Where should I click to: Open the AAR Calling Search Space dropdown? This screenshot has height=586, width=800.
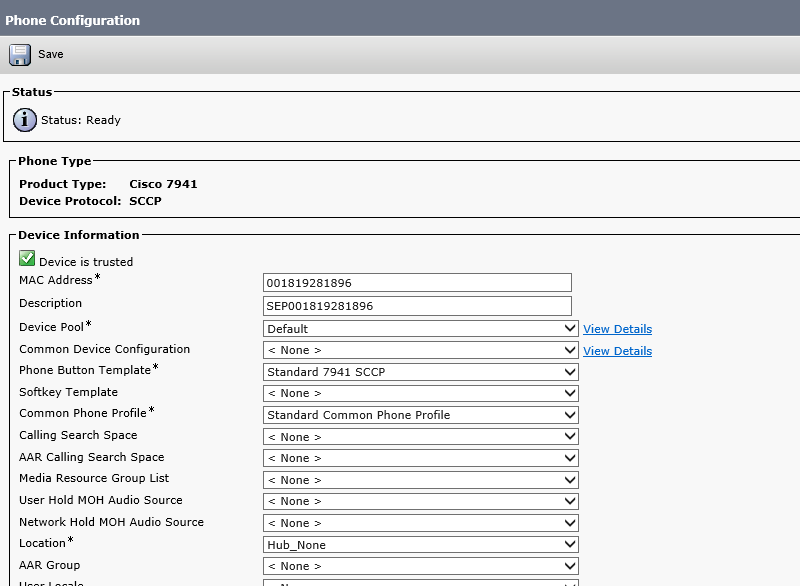pos(421,458)
